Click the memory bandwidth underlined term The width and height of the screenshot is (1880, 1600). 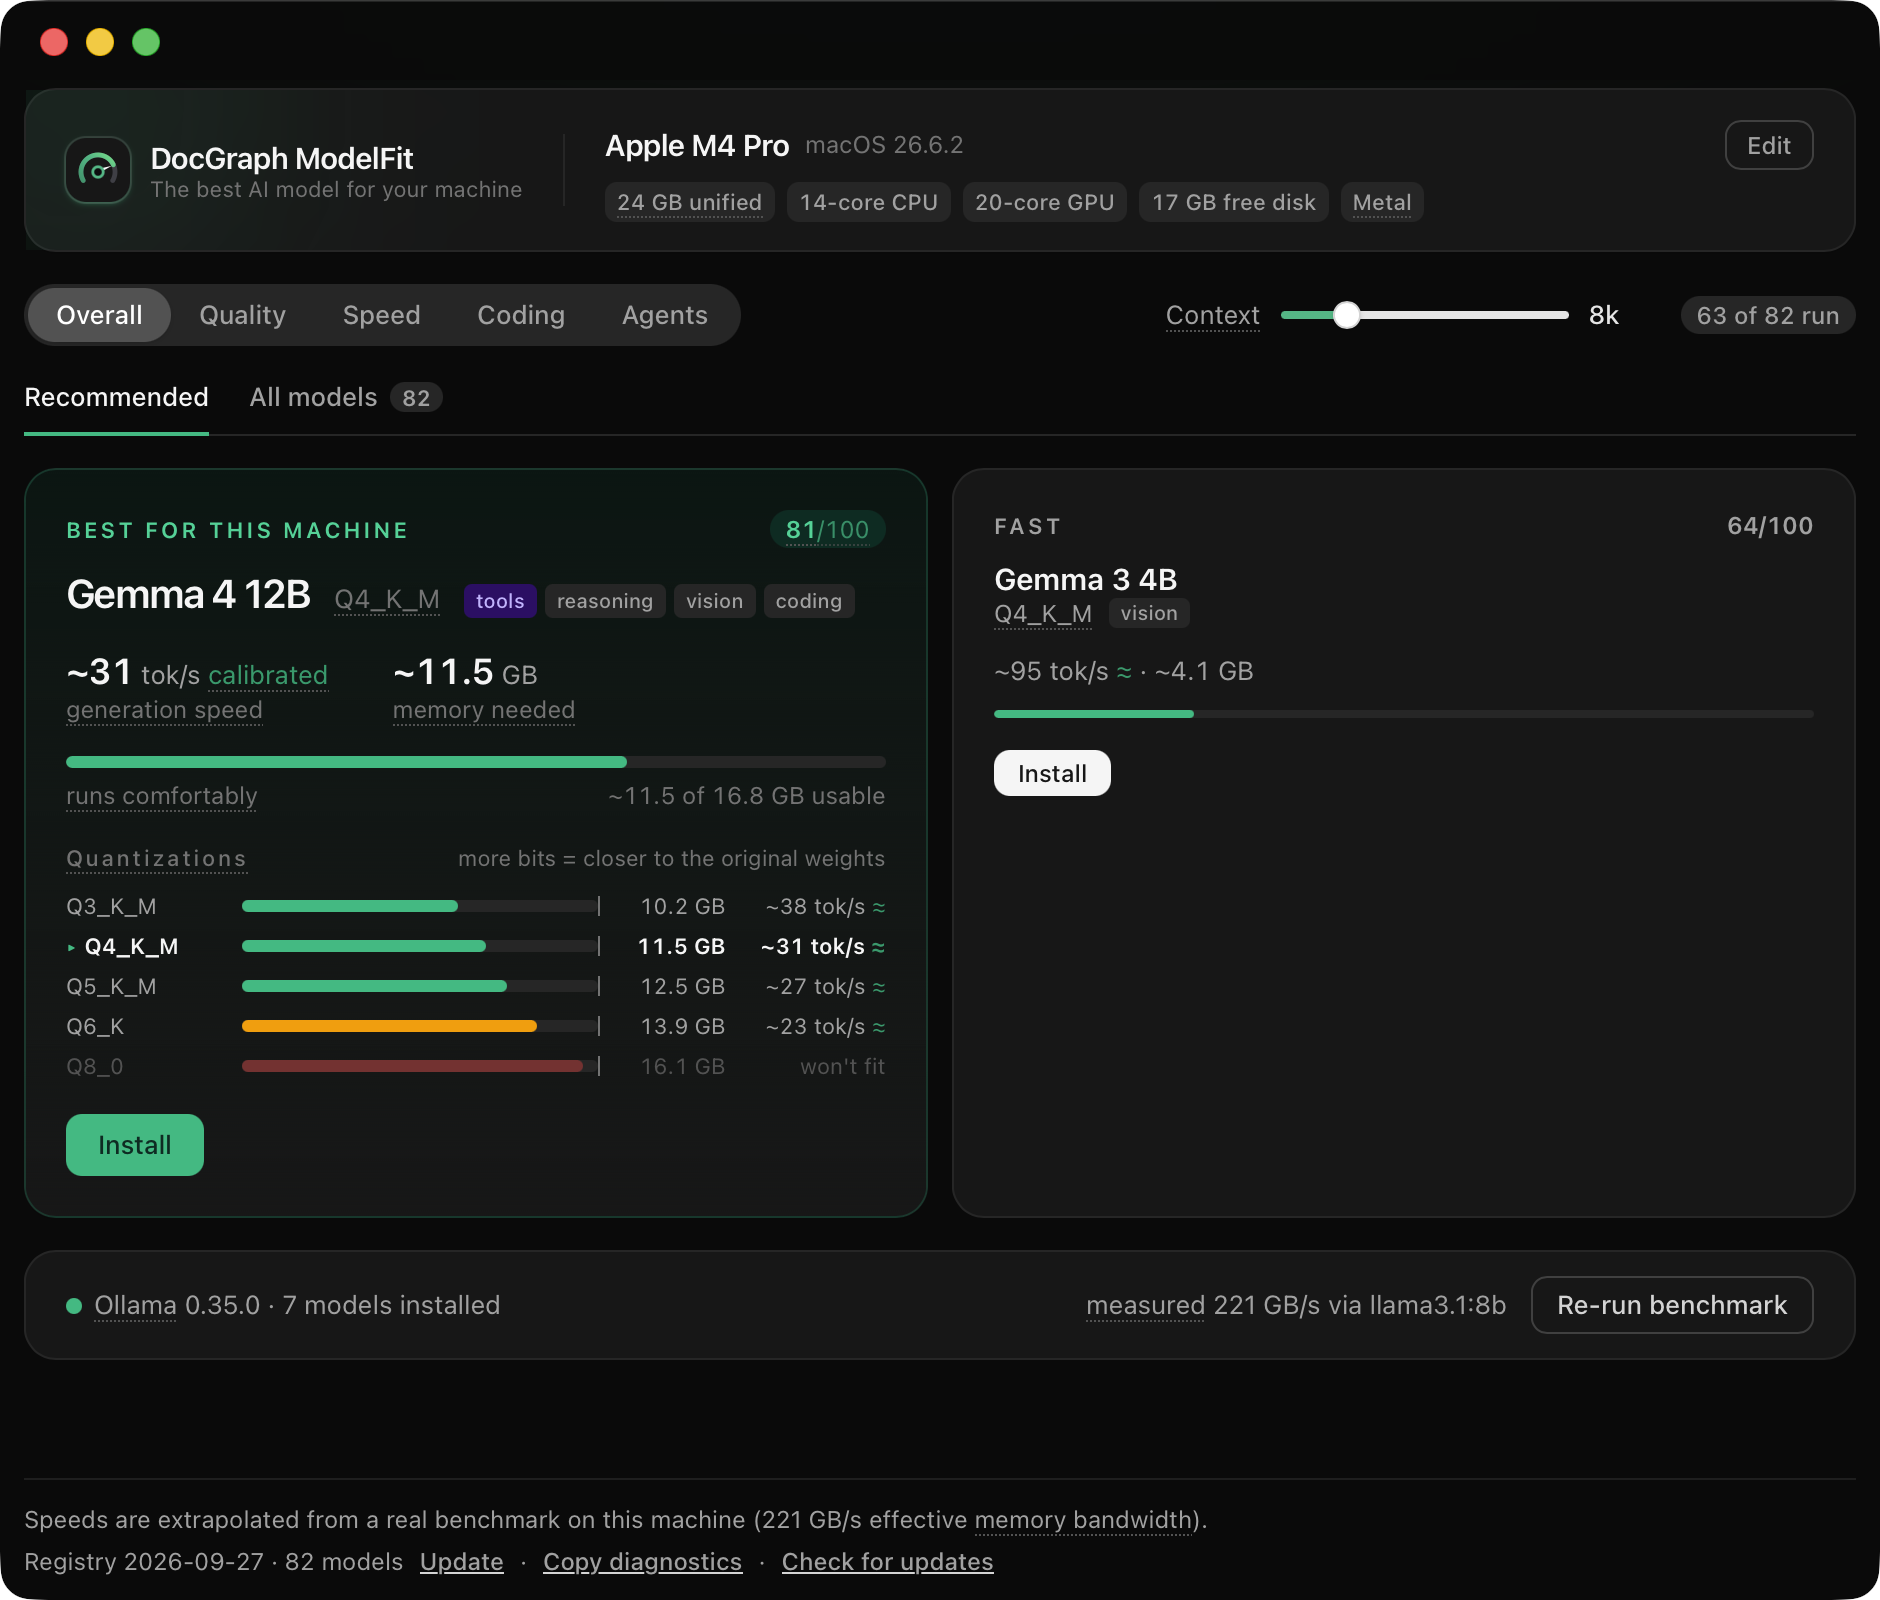click(1083, 1520)
